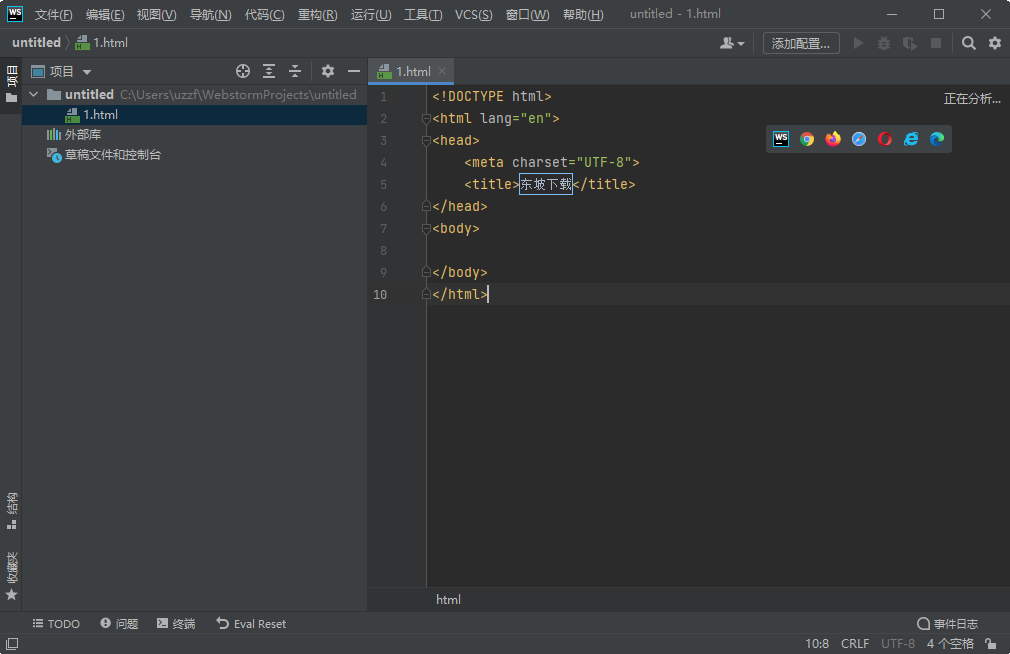1010x654 pixels.
Task: Click the Run with coverage icon
Action: pos(910,43)
